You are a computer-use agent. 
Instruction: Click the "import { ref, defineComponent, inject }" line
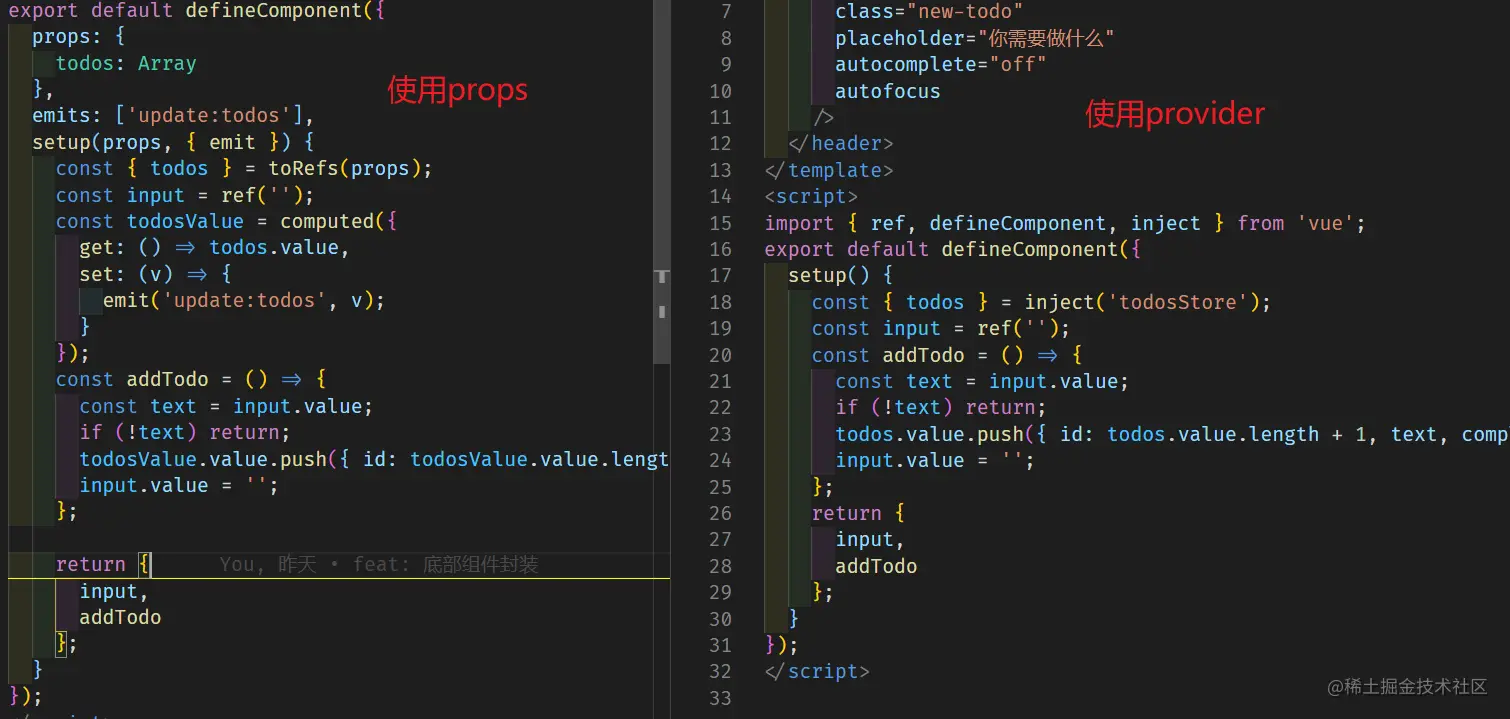1065,223
